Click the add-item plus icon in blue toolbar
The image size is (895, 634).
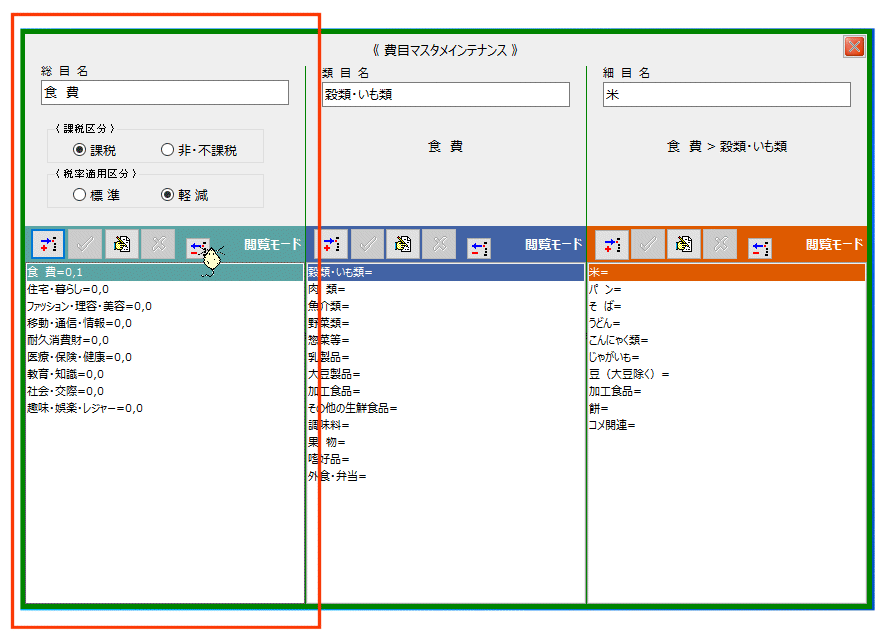[x=330, y=244]
